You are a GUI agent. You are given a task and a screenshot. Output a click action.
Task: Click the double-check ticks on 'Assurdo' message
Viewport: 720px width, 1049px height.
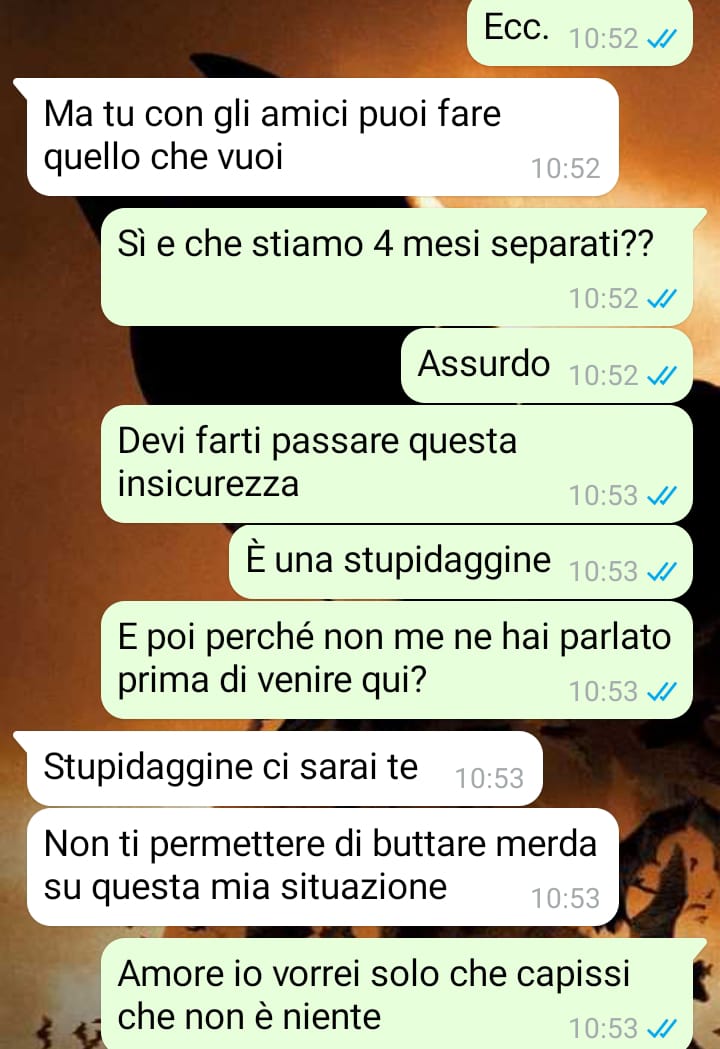tap(661, 377)
